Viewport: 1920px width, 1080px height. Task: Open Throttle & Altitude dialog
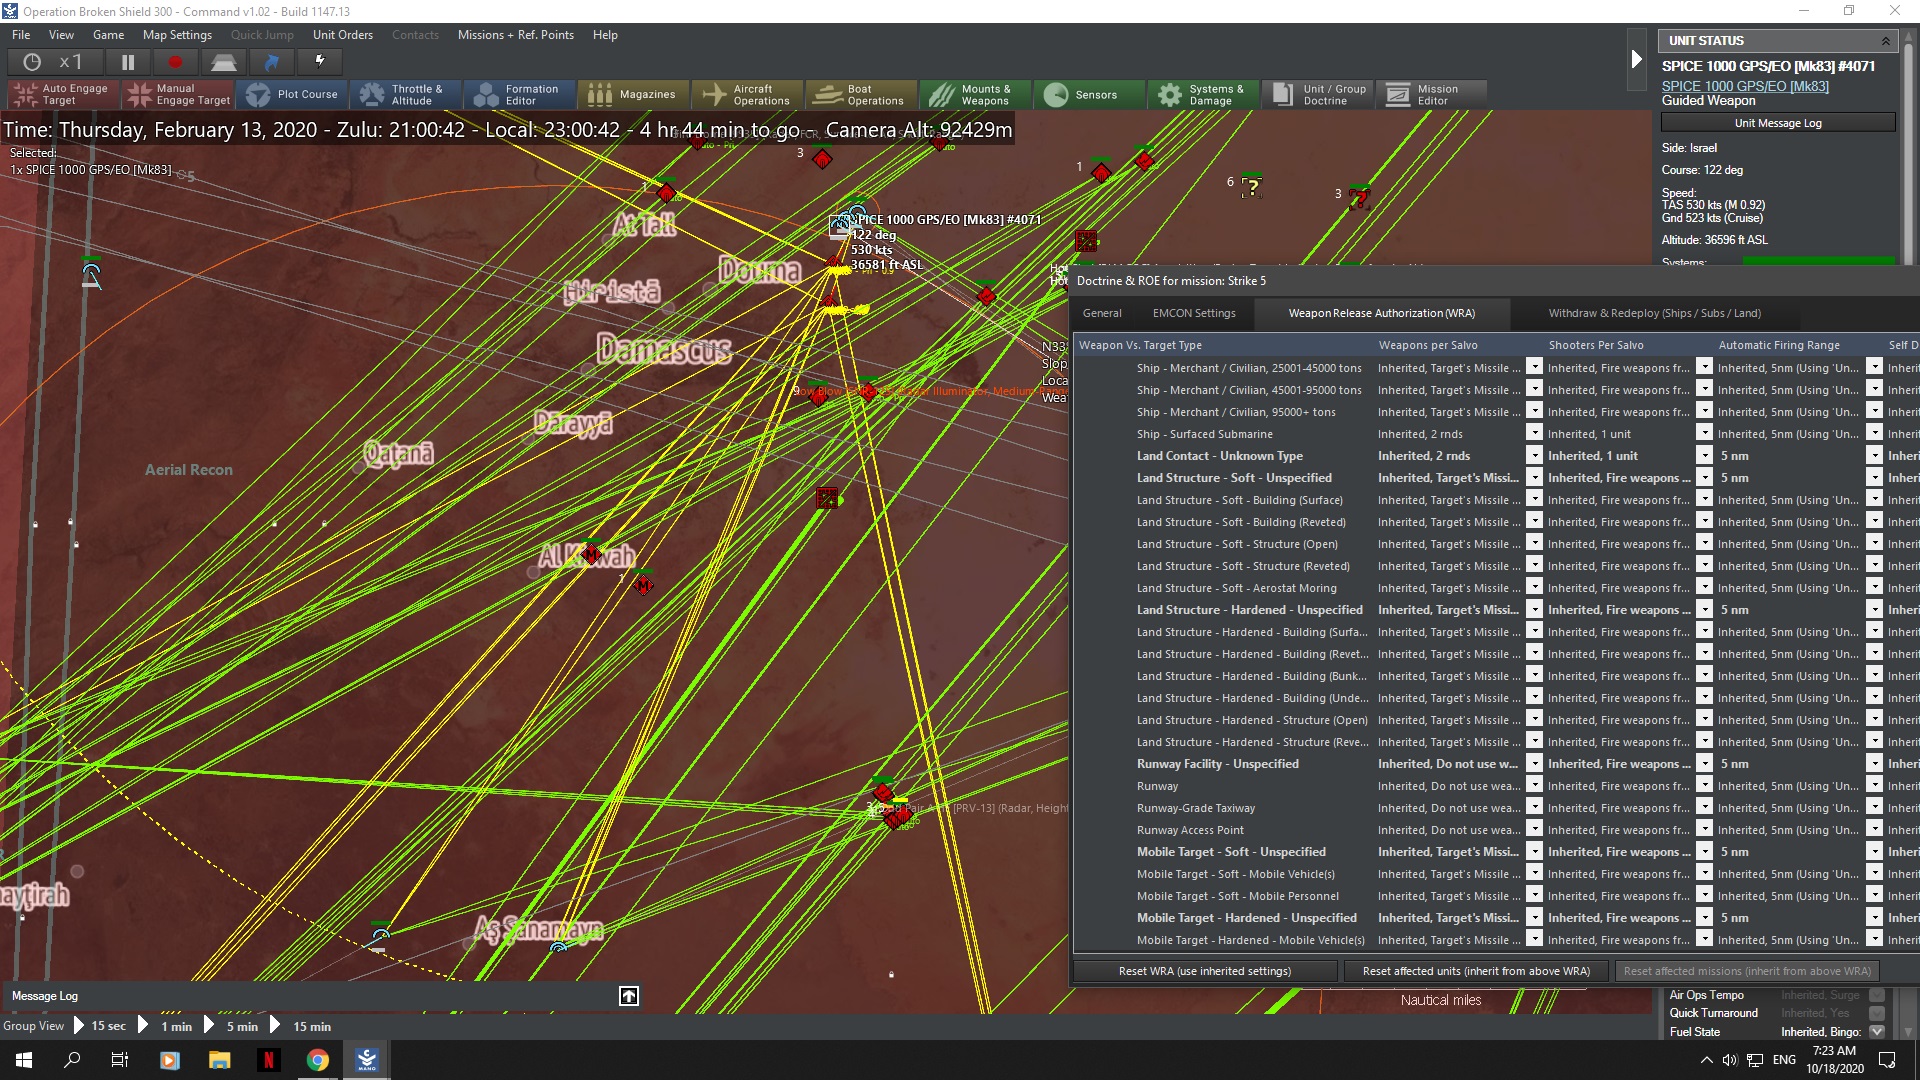[408, 95]
